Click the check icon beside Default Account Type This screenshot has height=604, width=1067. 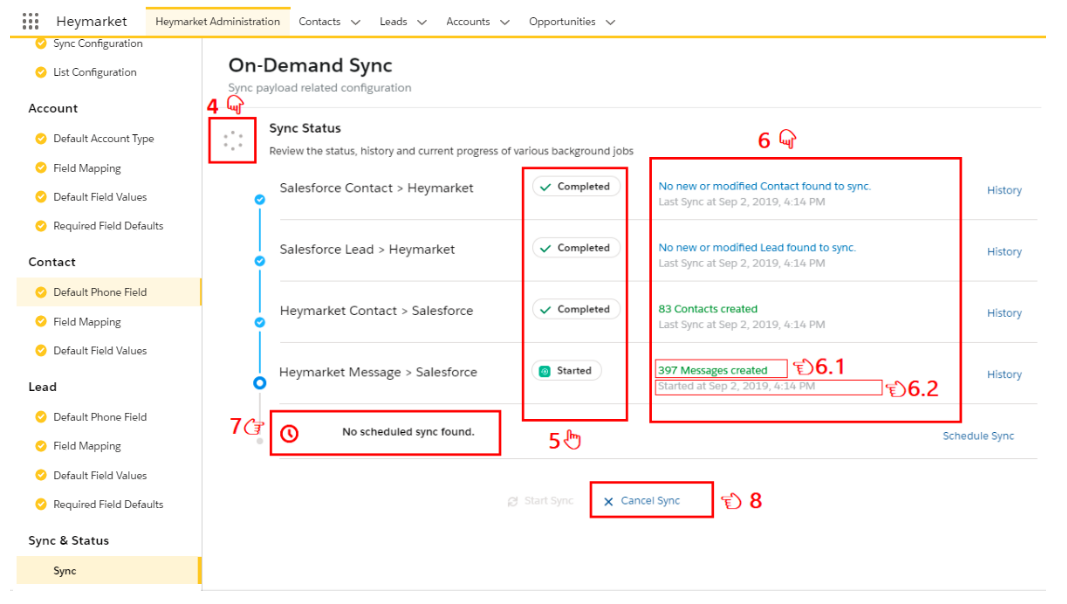[x=41, y=139]
